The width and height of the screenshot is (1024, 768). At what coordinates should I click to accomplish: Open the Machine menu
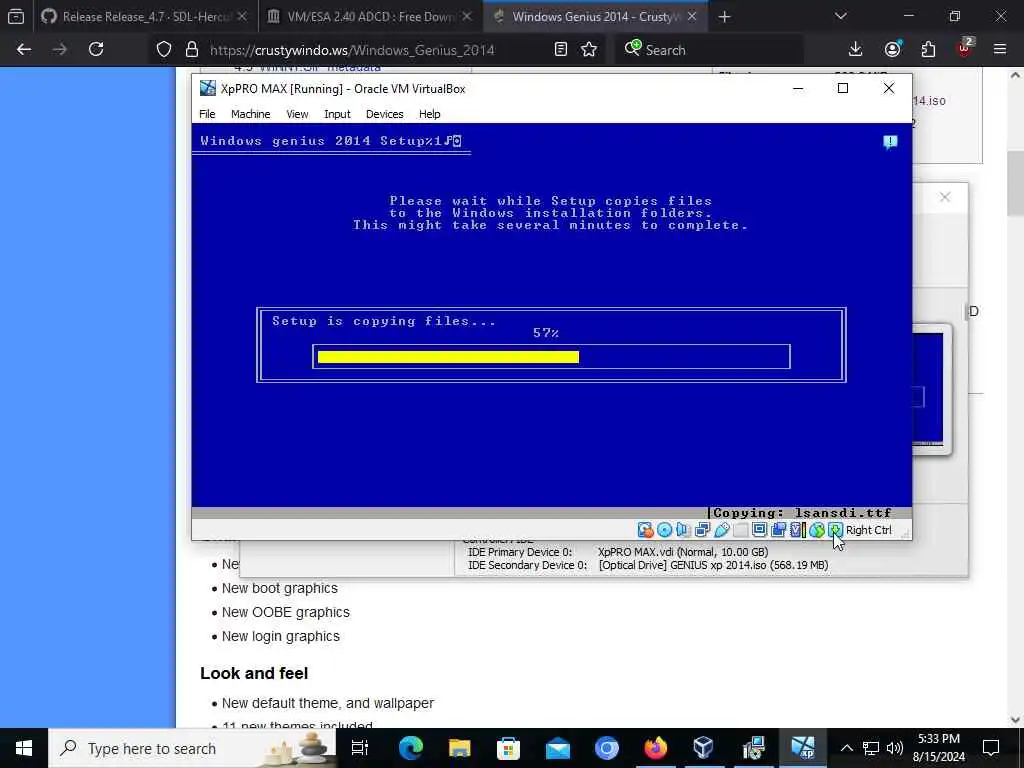(250, 114)
